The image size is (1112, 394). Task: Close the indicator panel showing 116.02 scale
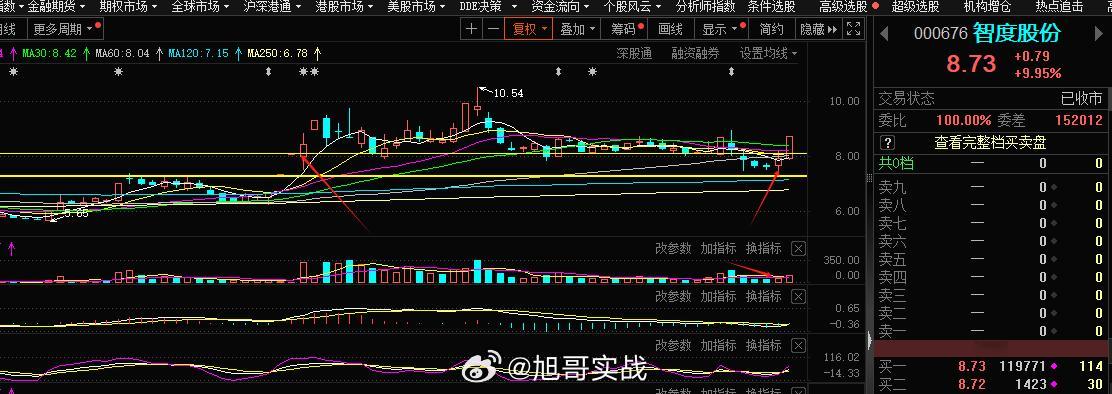(x=799, y=346)
